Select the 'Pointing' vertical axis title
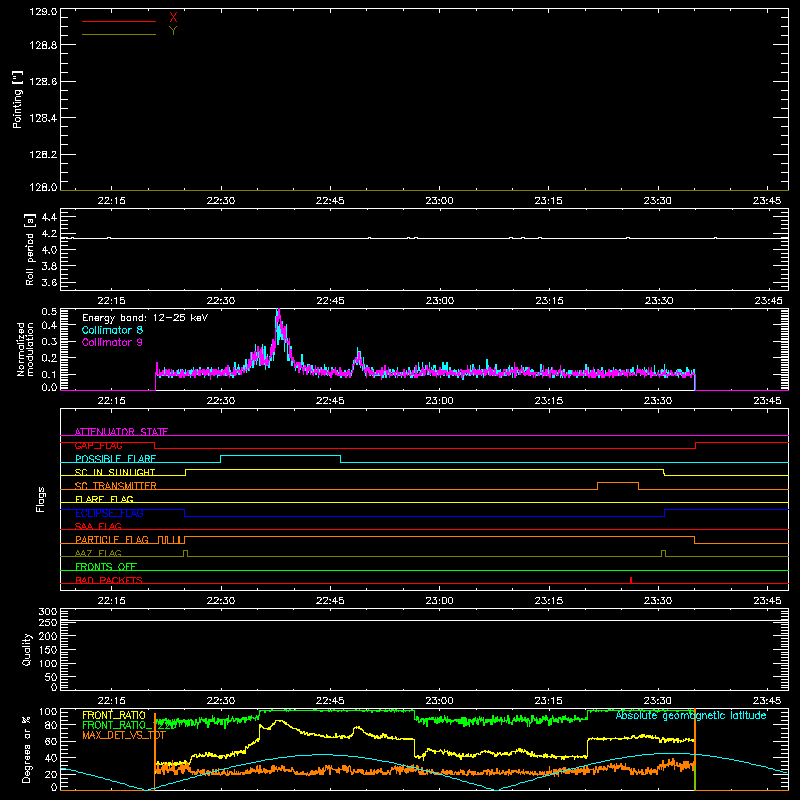The height and width of the screenshot is (800, 800). point(18,100)
